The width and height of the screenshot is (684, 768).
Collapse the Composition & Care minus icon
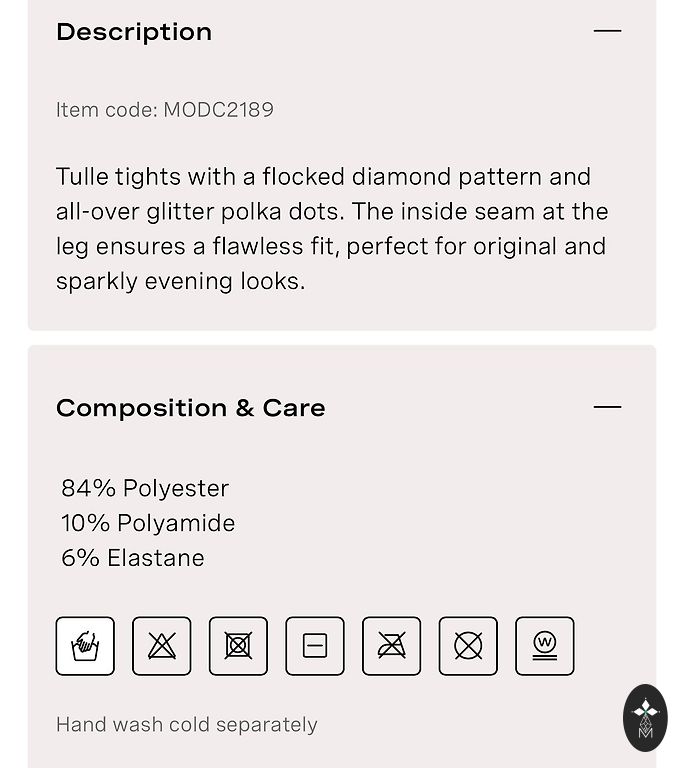[x=607, y=407]
